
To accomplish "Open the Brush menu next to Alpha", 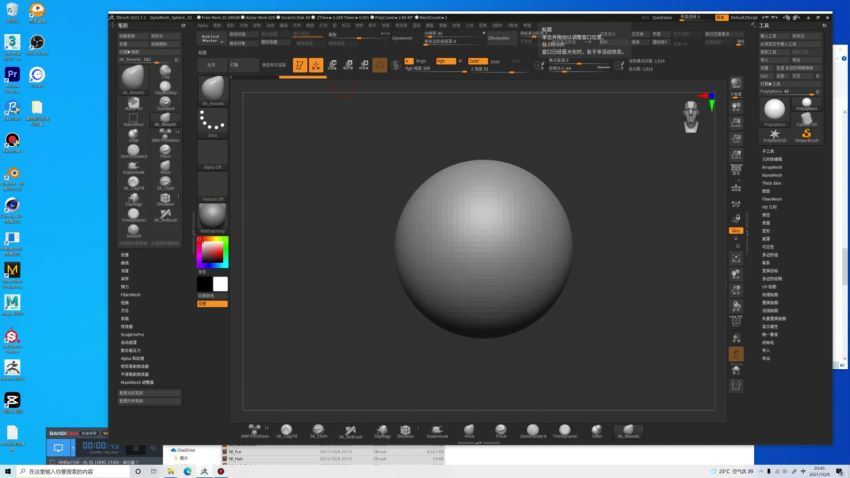I will pyautogui.click(x=217, y=25).
